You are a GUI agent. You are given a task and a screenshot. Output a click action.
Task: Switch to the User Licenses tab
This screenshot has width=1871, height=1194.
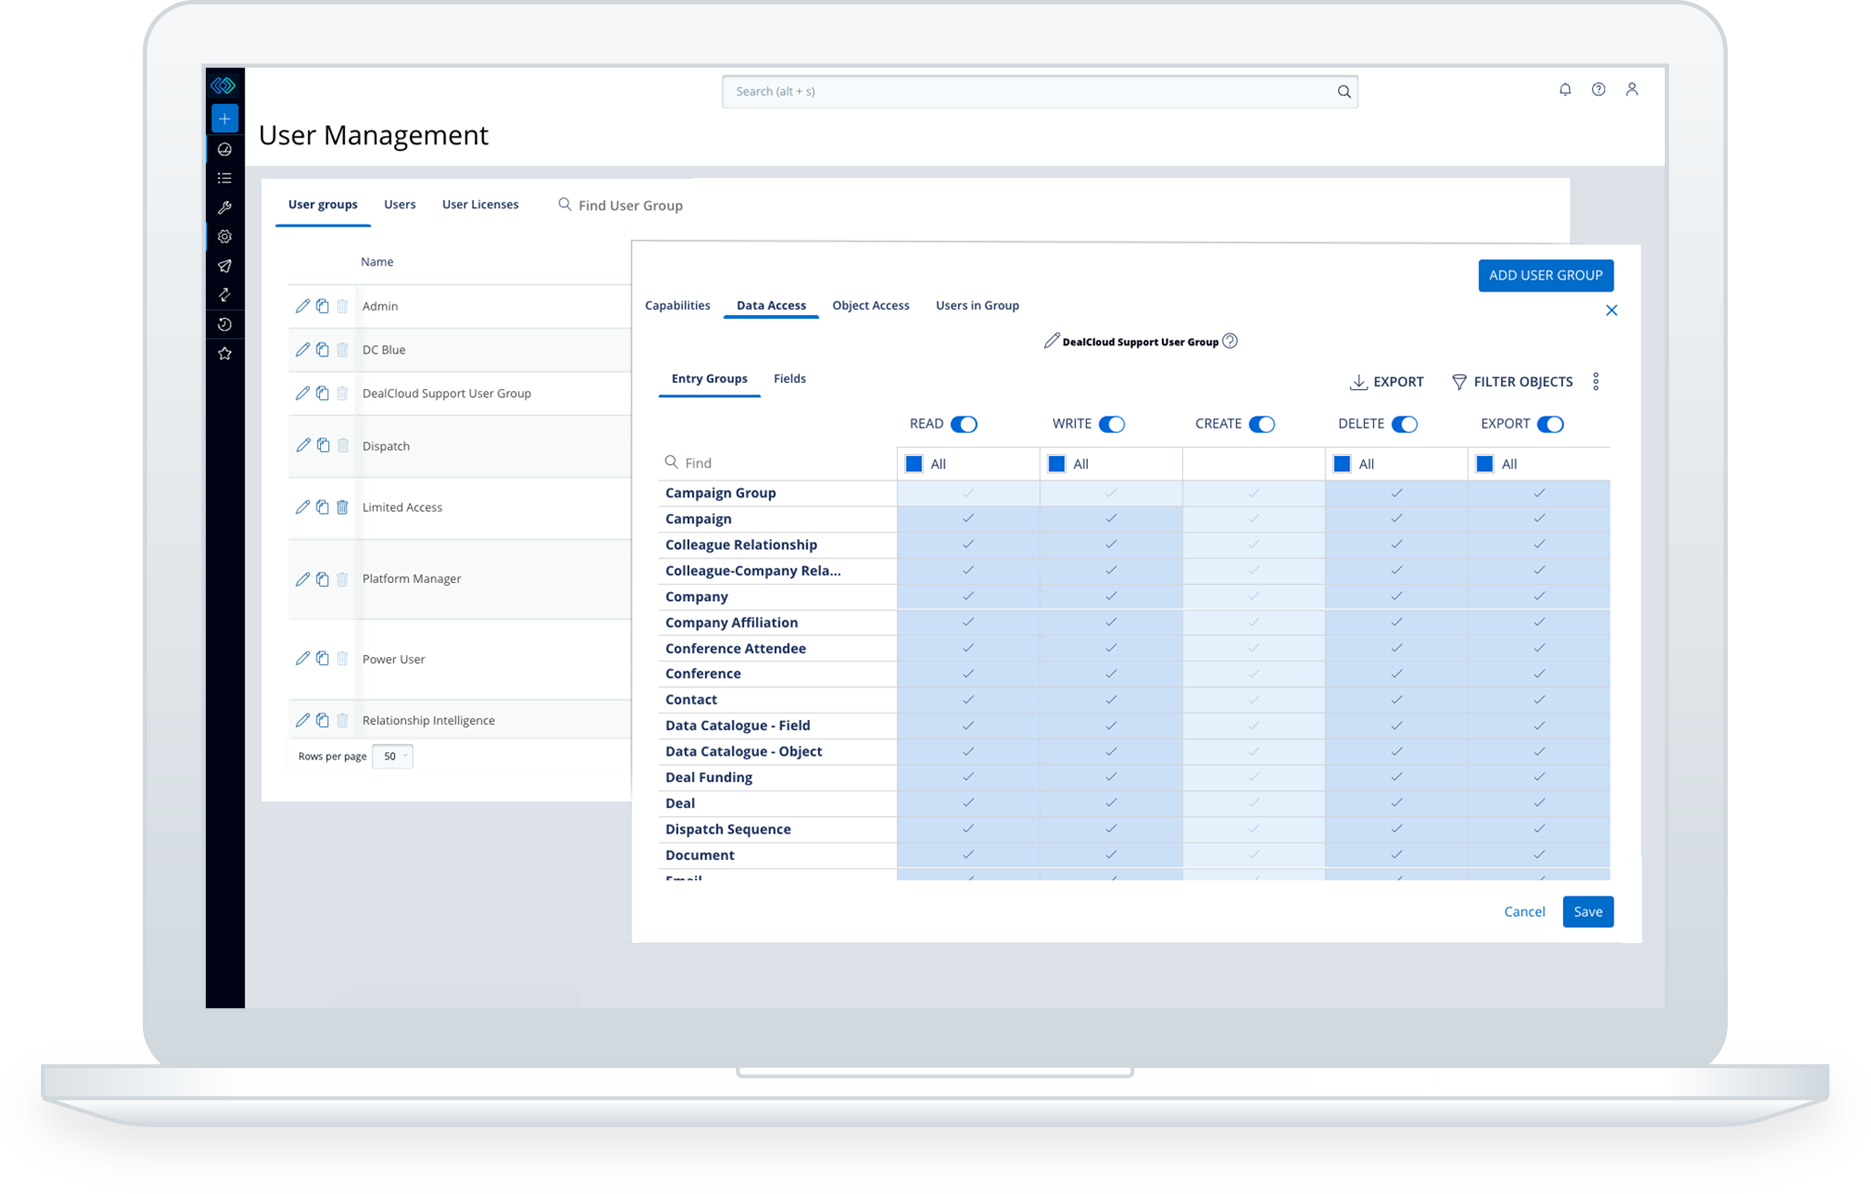480,204
